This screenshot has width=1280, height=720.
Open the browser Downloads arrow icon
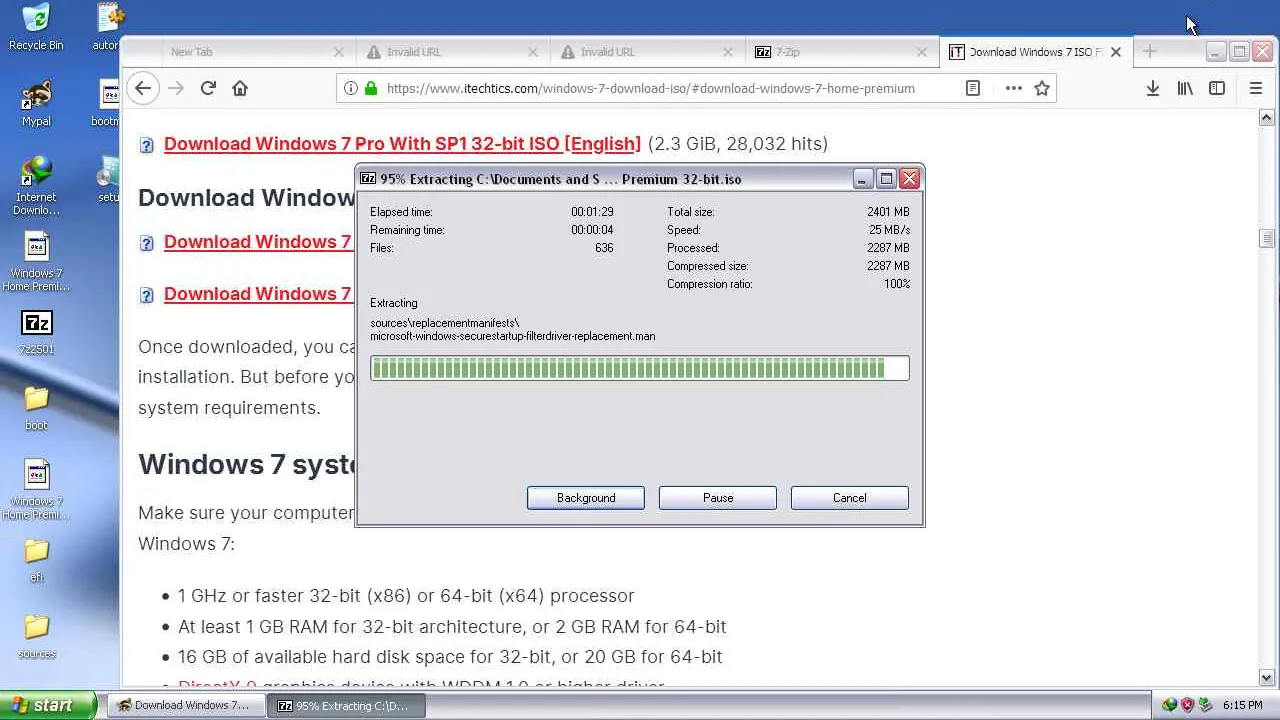point(1153,88)
